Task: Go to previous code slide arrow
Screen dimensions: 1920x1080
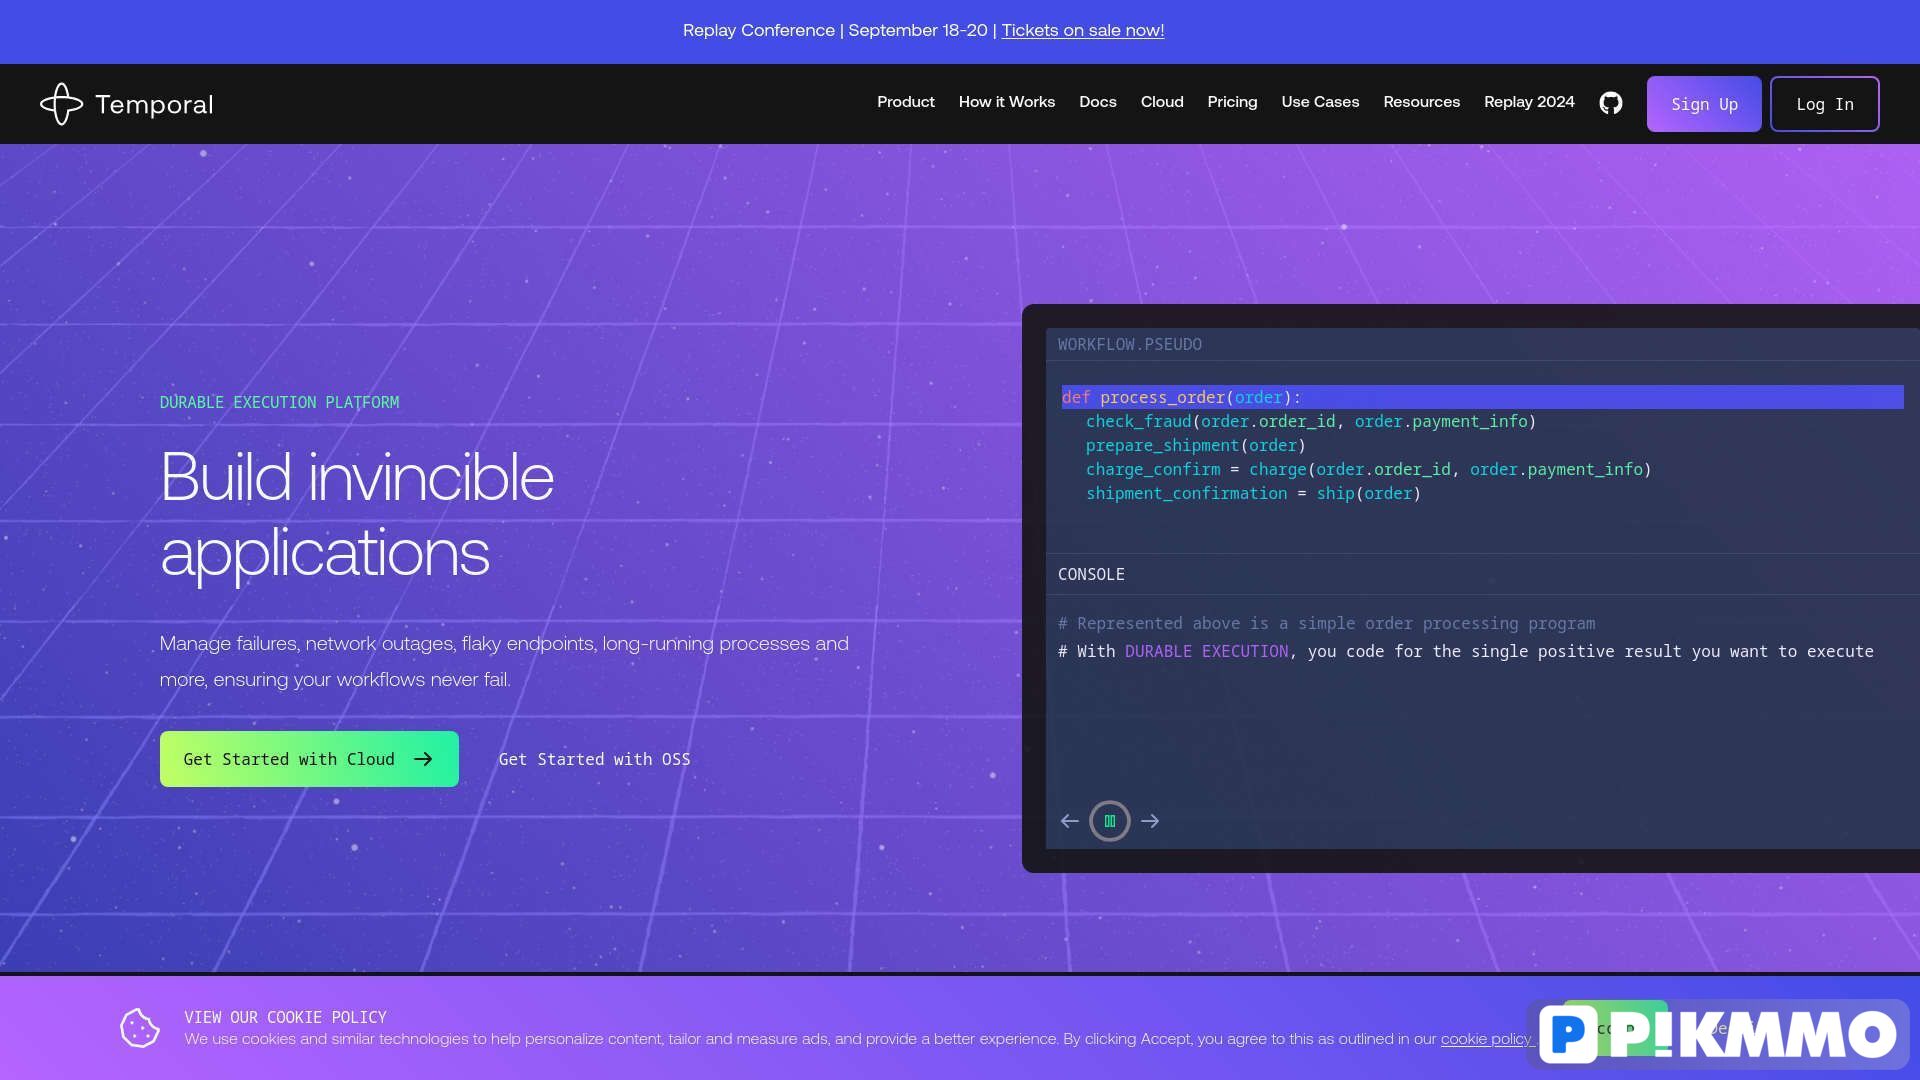Action: click(1069, 821)
